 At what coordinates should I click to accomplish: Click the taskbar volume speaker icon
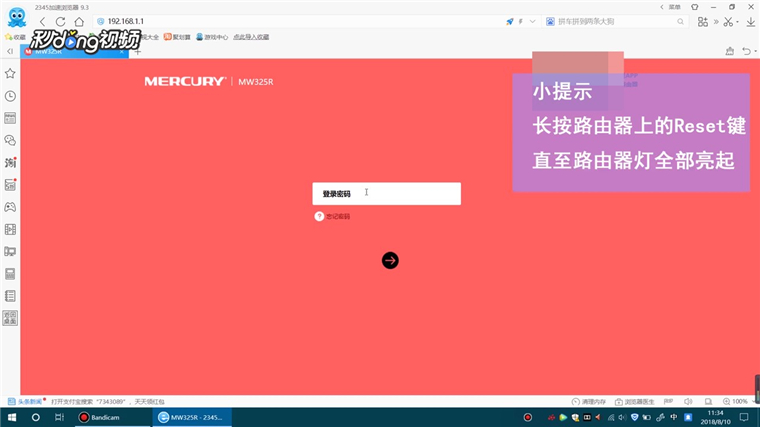(x=622, y=417)
